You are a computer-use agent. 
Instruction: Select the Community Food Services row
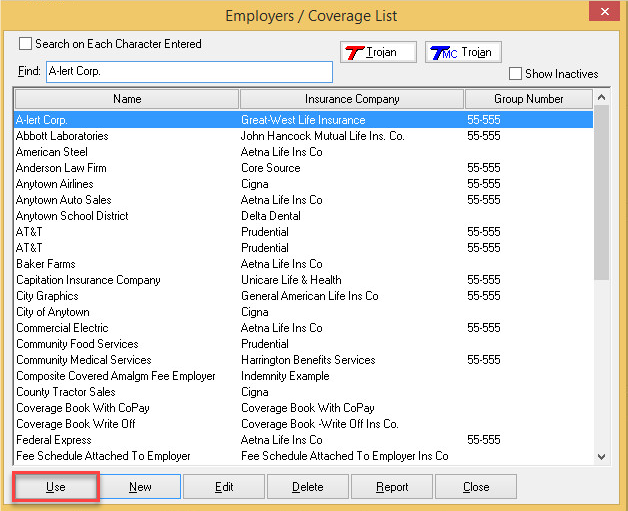click(x=304, y=344)
